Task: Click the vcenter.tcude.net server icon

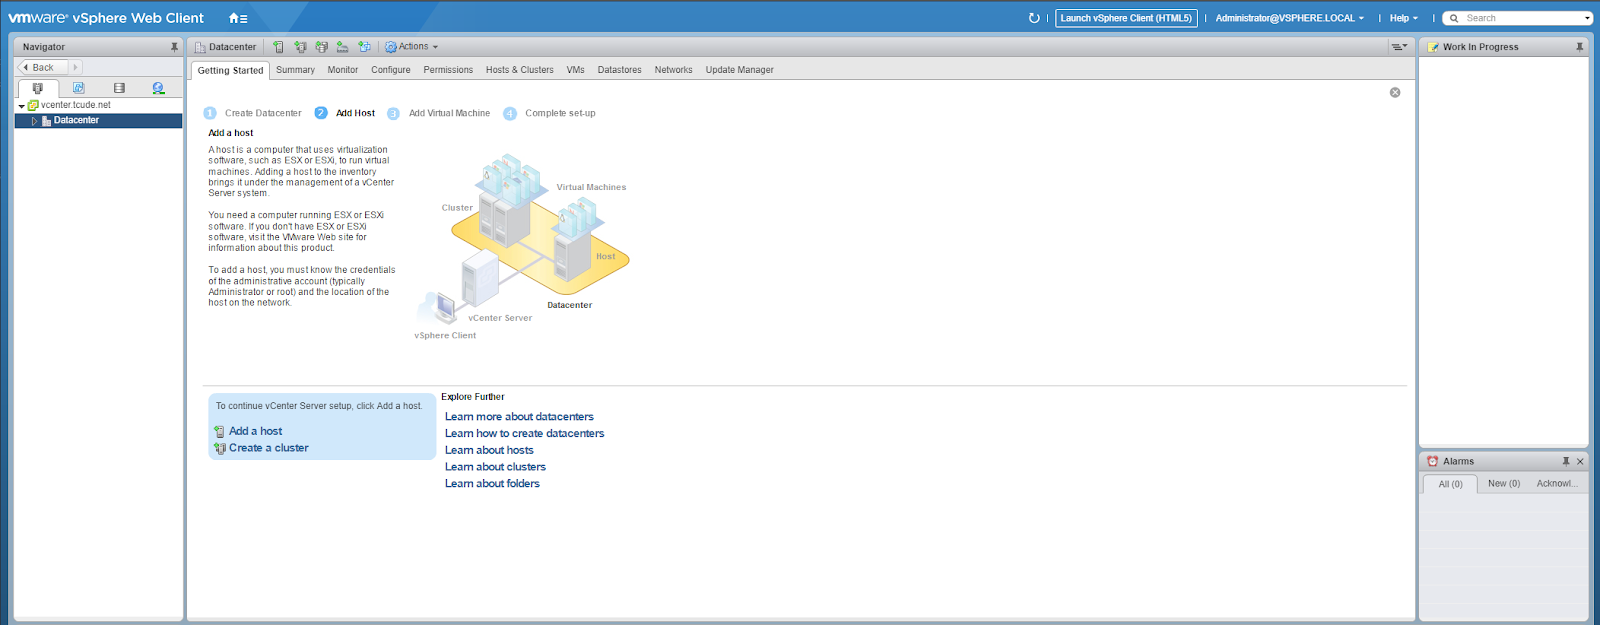Action: click(x=33, y=105)
